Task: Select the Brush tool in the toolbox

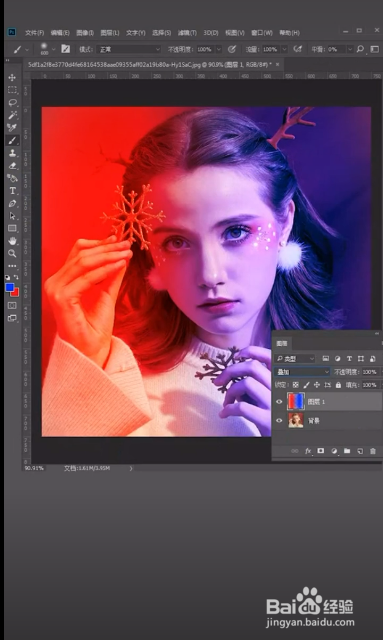Action: (12, 140)
